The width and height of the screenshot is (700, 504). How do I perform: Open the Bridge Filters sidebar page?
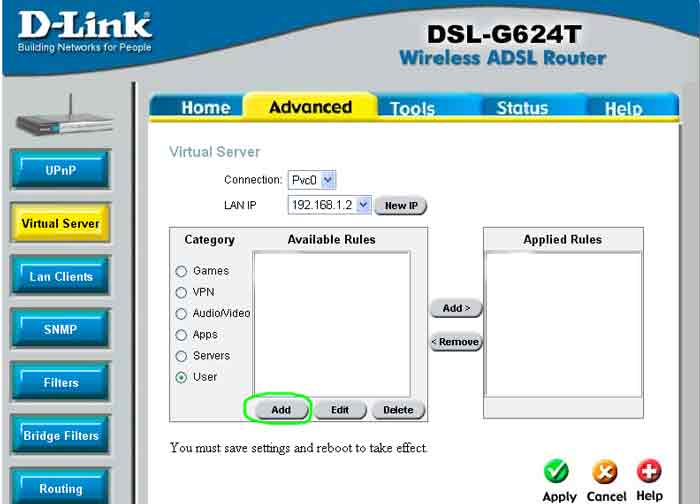pos(61,436)
